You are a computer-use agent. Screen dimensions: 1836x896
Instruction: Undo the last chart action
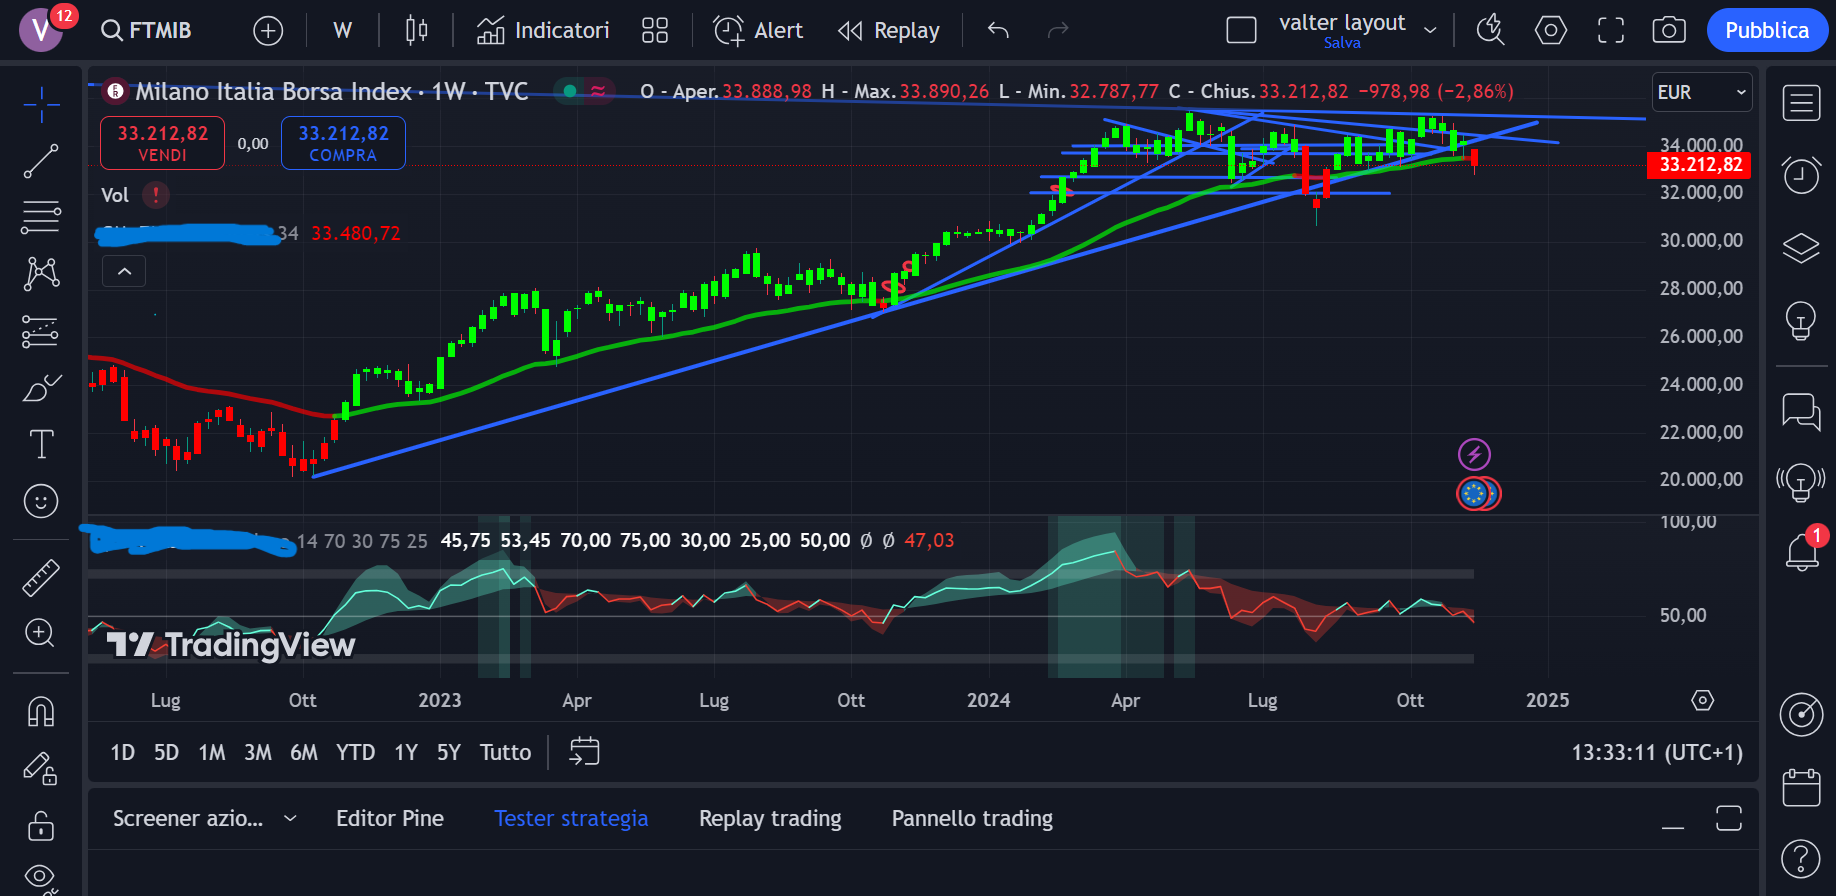coord(998,31)
